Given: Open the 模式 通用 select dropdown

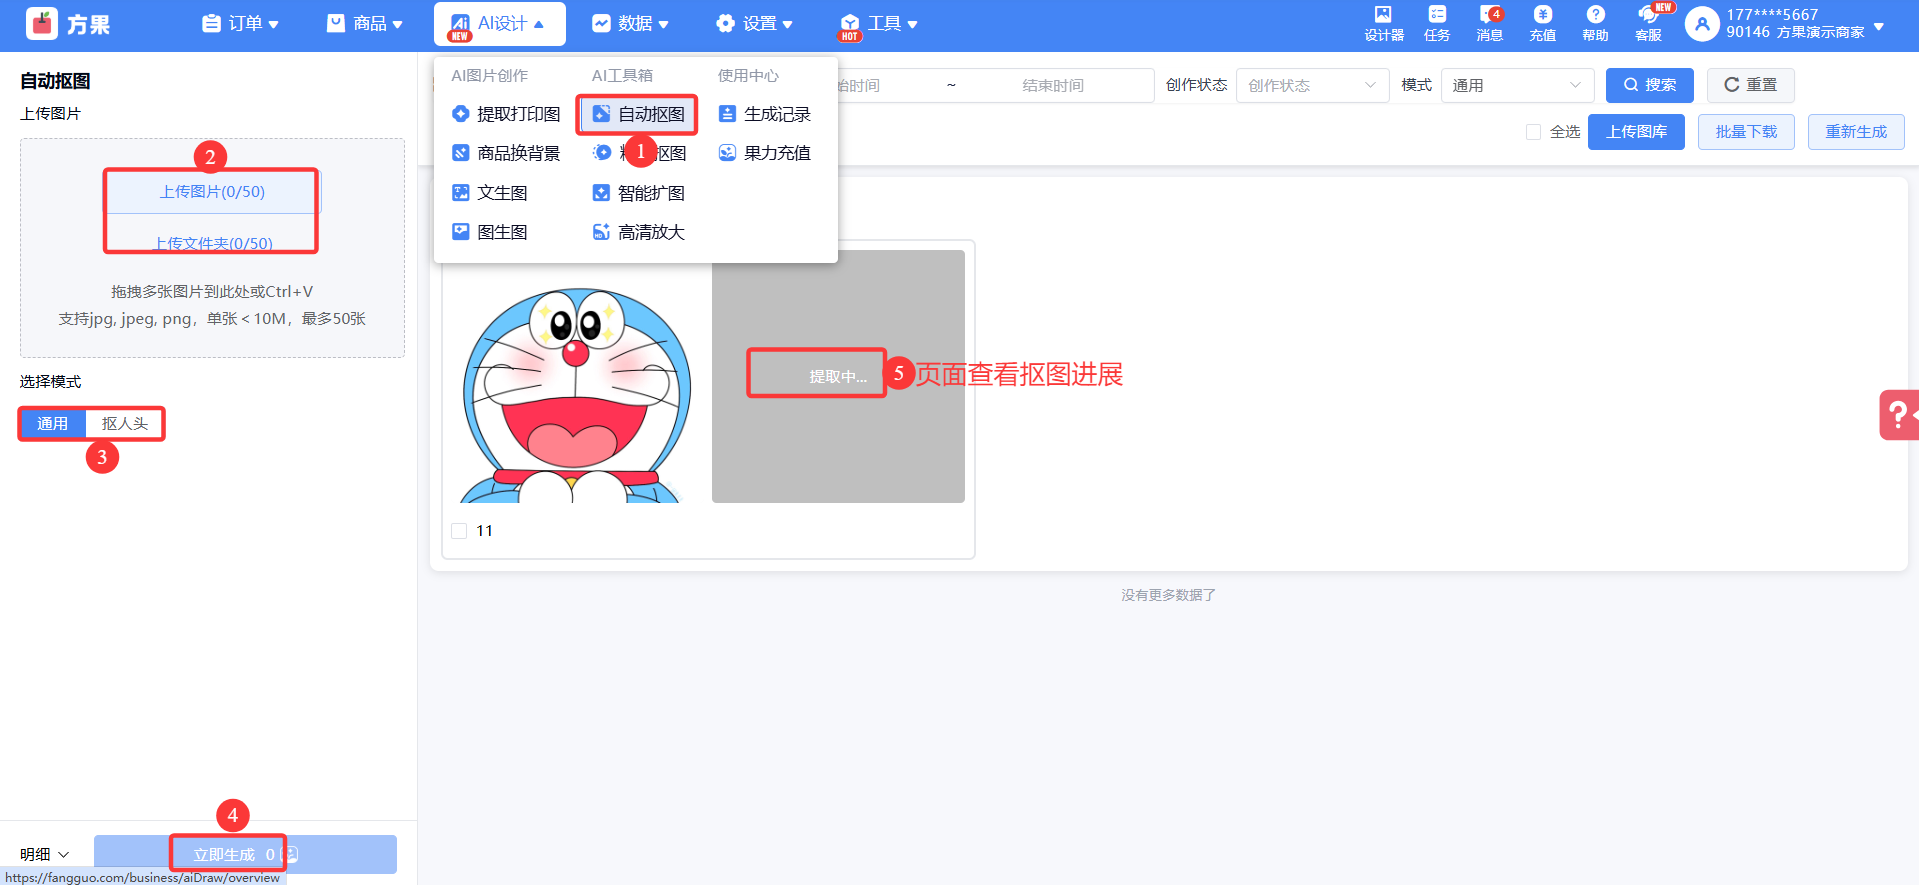Looking at the screenshot, I should tap(1517, 86).
